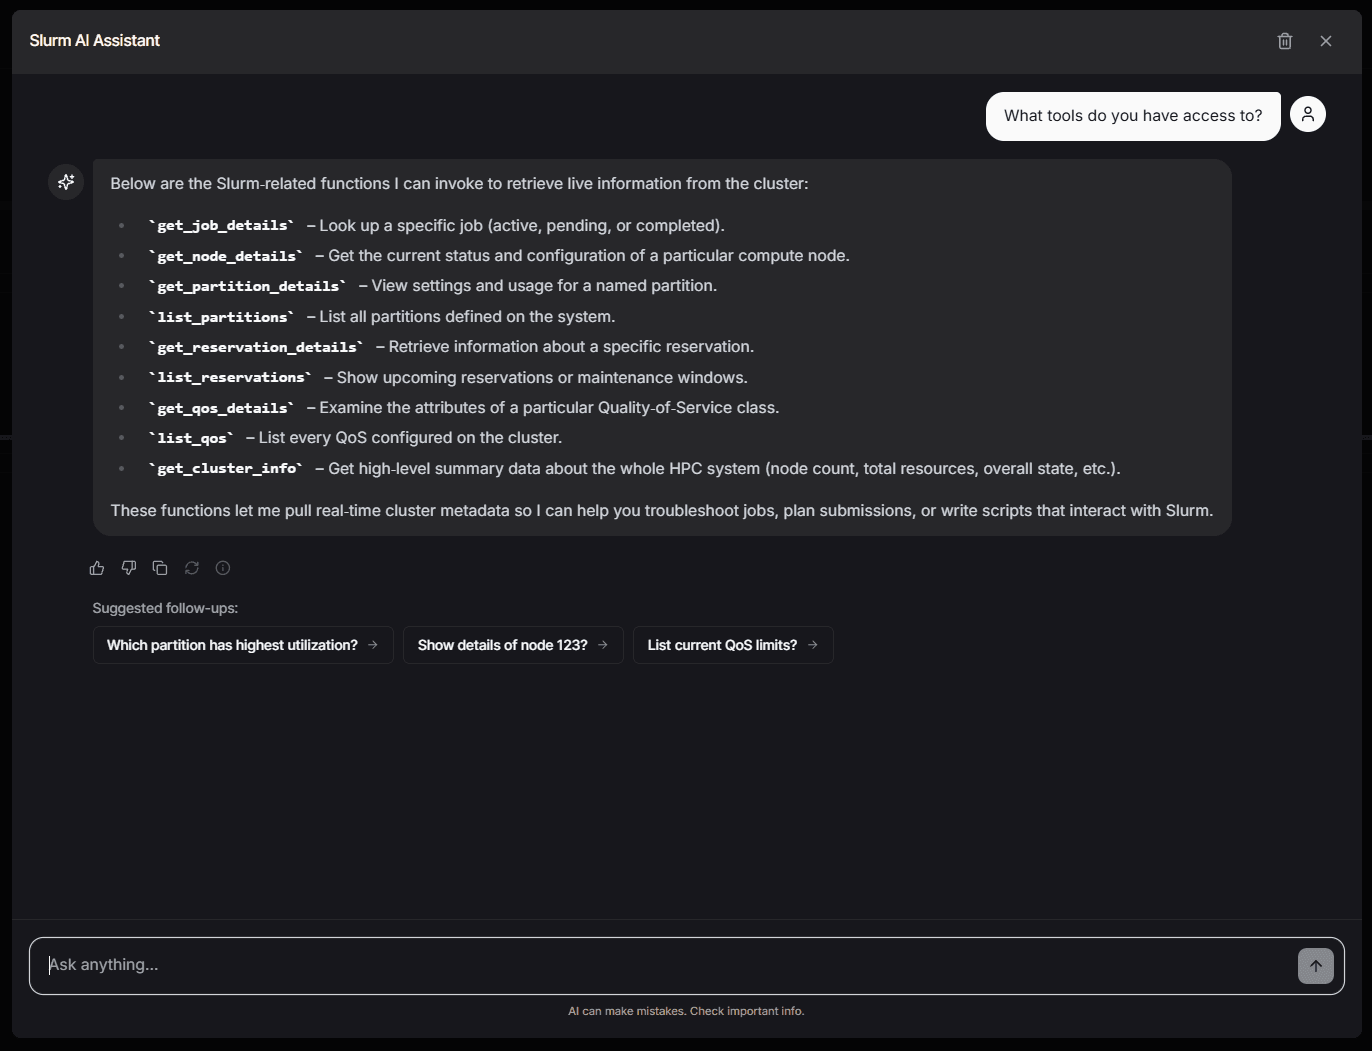The image size is (1372, 1051).
Task: Clear the conversation with the trash icon
Action: pos(1285,41)
